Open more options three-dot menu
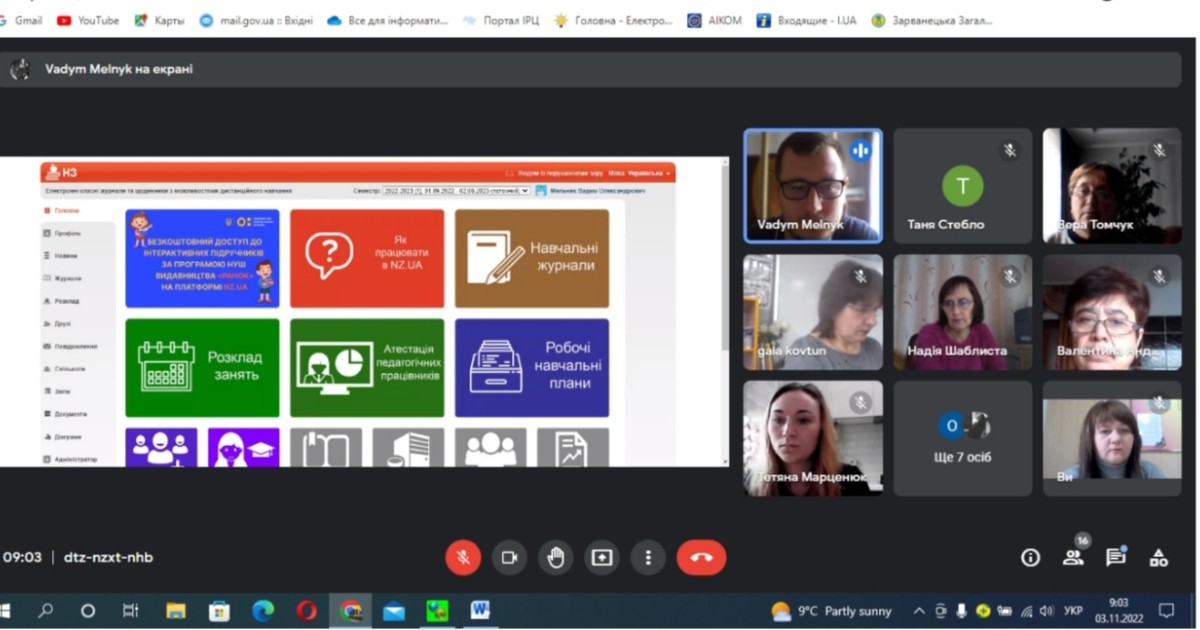1200x630 pixels. click(x=648, y=558)
